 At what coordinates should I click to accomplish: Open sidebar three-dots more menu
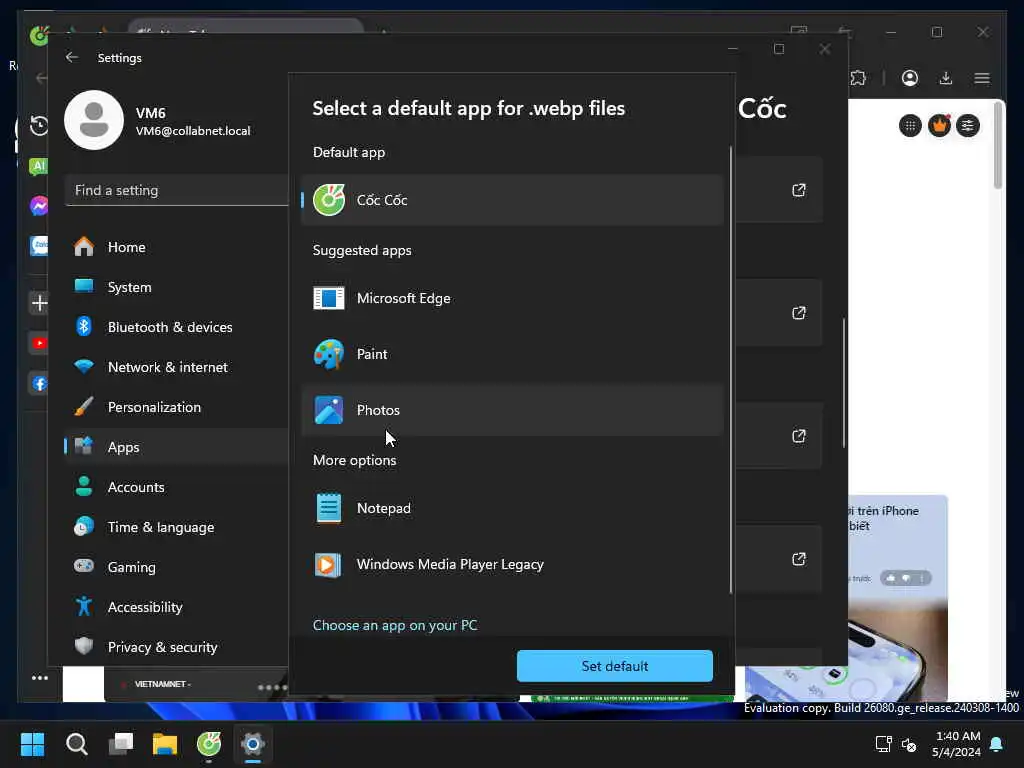tap(40, 678)
